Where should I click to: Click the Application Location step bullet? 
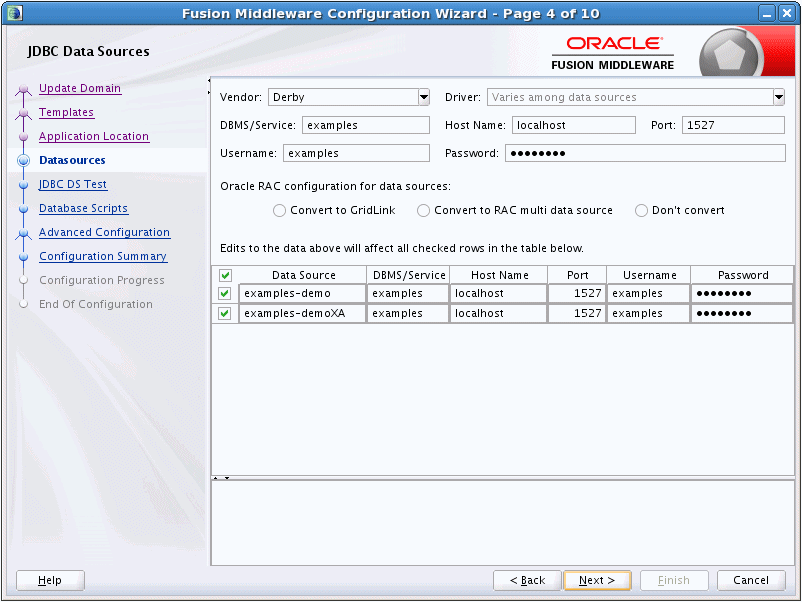(23, 137)
